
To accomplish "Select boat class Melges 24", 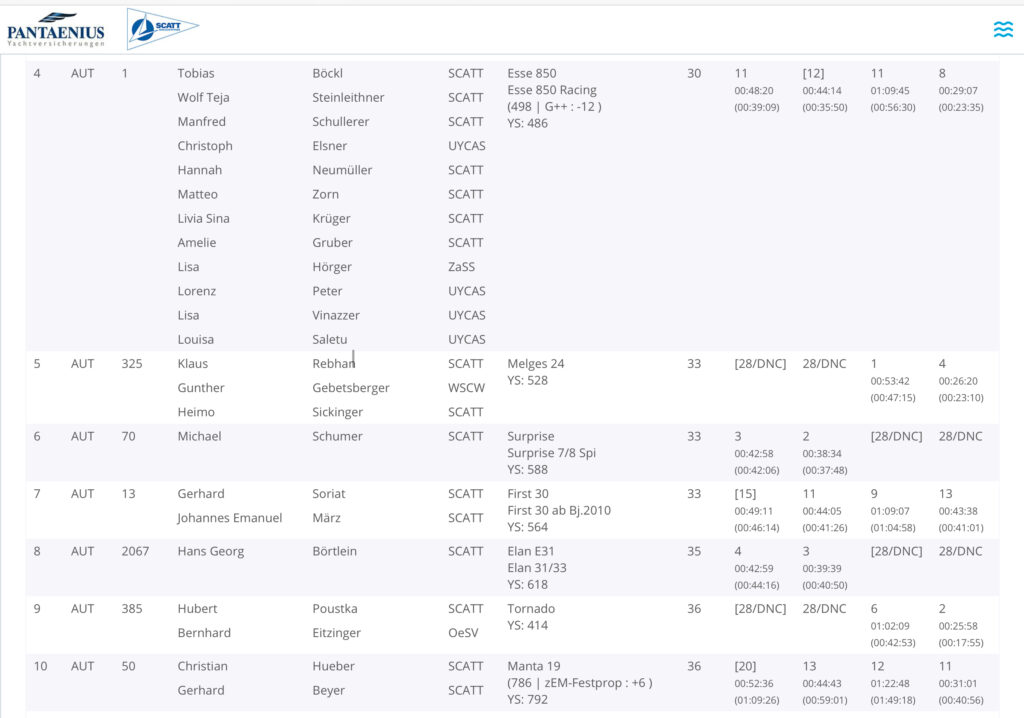I will click(x=536, y=363).
